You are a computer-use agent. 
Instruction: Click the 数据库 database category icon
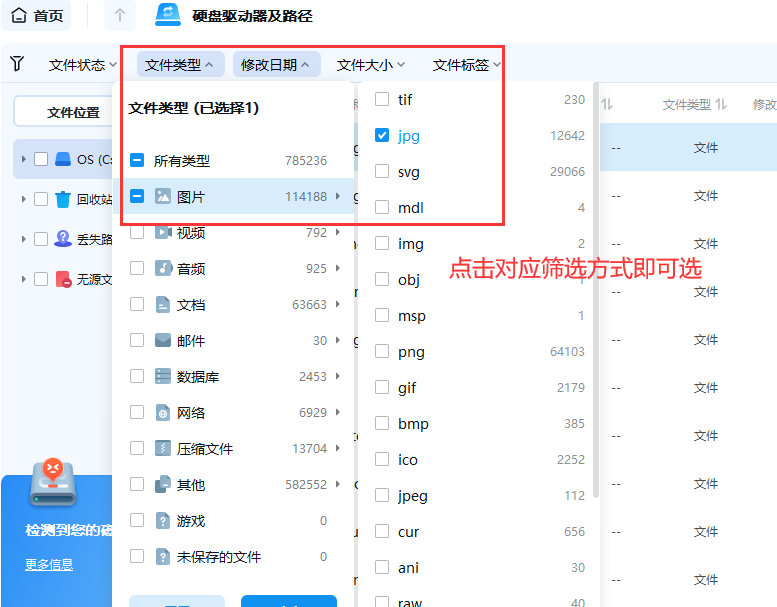[x=163, y=376]
